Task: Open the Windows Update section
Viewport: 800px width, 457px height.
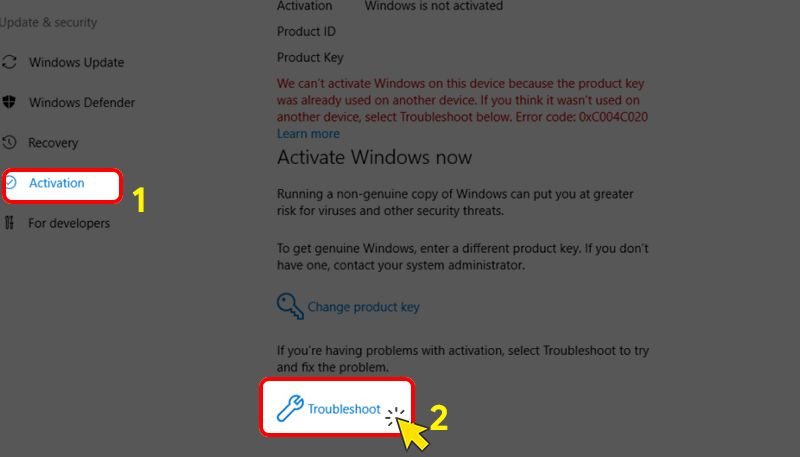Action: [x=77, y=62]
